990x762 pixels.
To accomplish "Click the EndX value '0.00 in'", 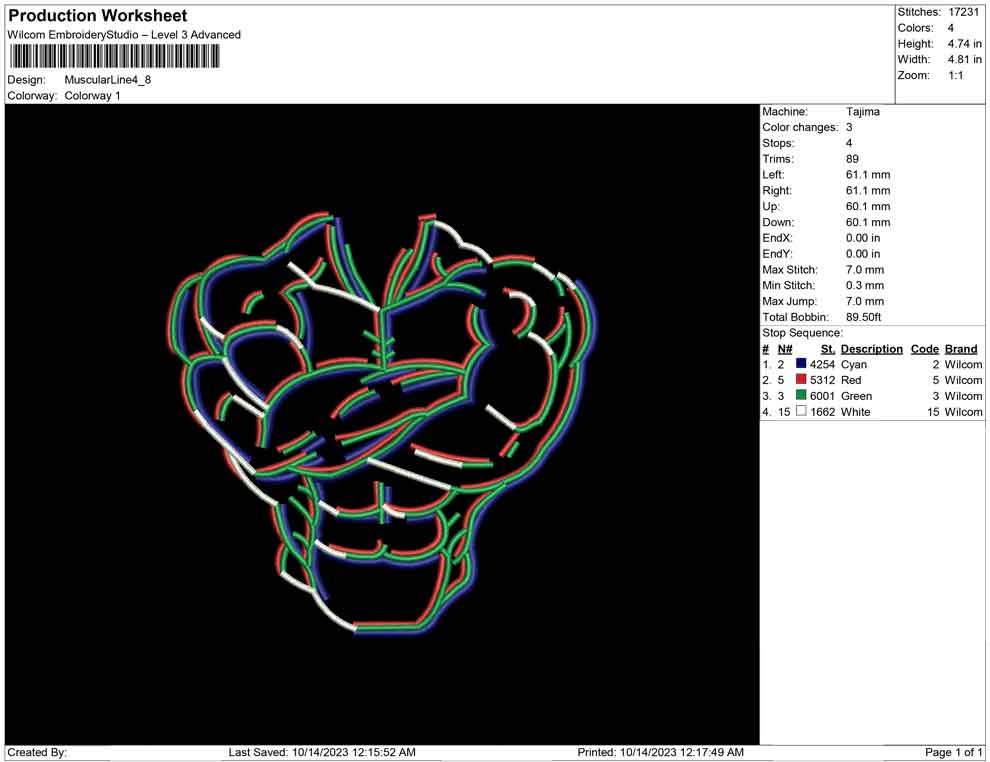I will tap(863, 238).
